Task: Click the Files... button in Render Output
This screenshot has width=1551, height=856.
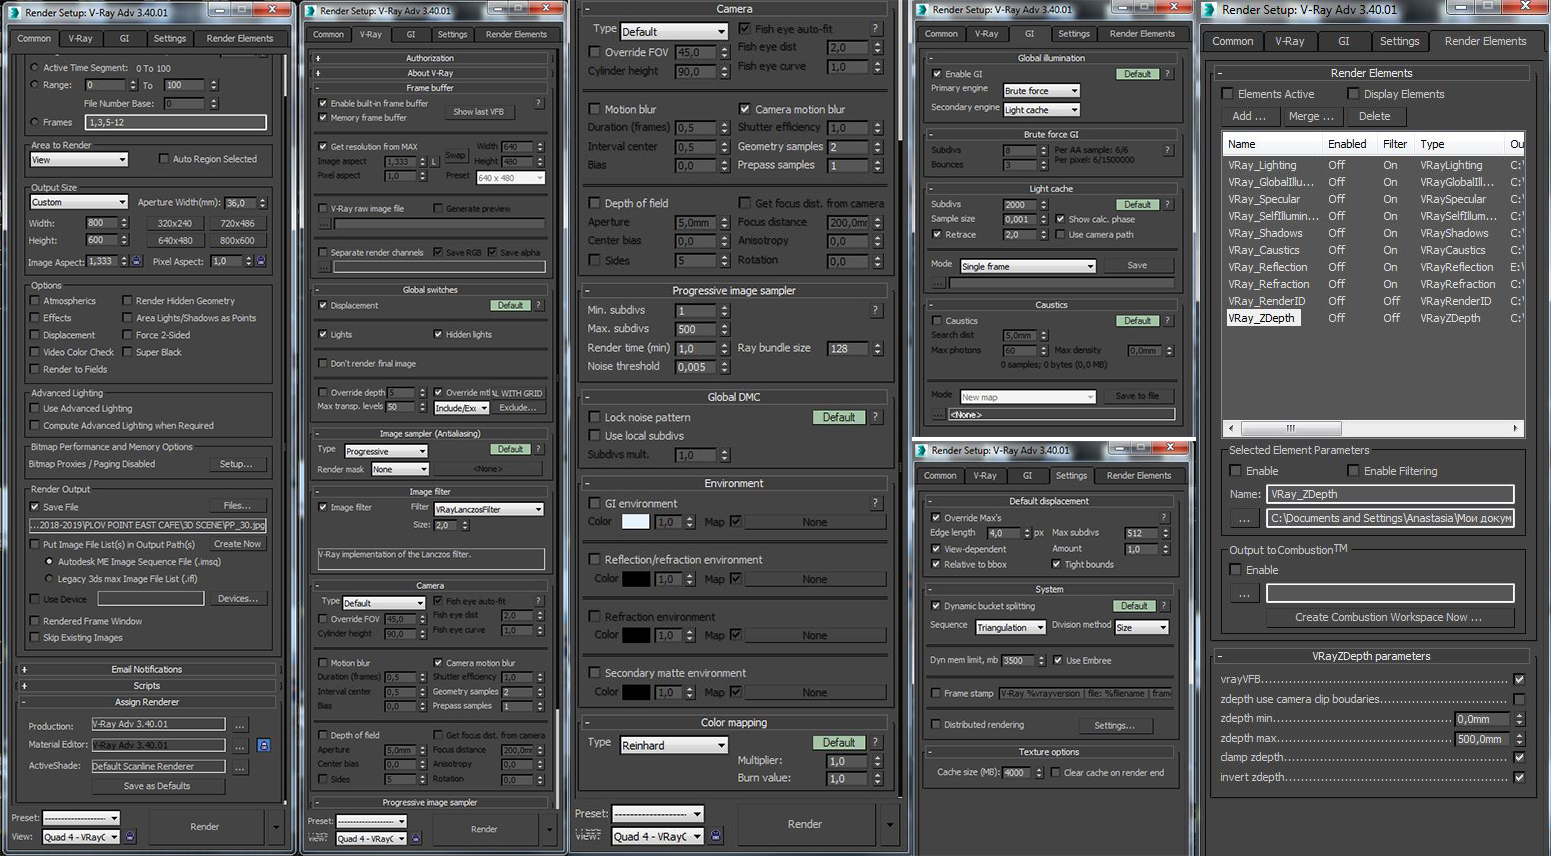Action: click(237, 506)
